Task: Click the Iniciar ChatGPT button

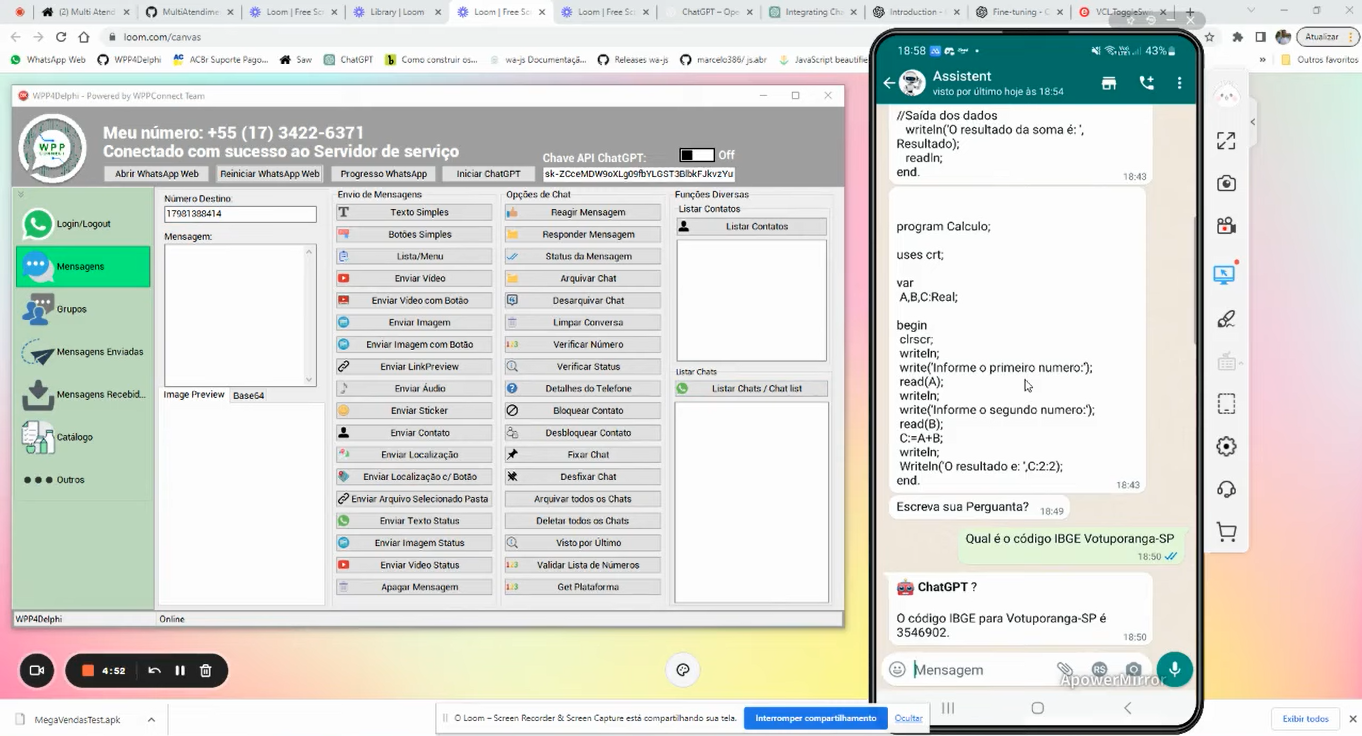Action: pyautogui.click(x=488, y=174)
